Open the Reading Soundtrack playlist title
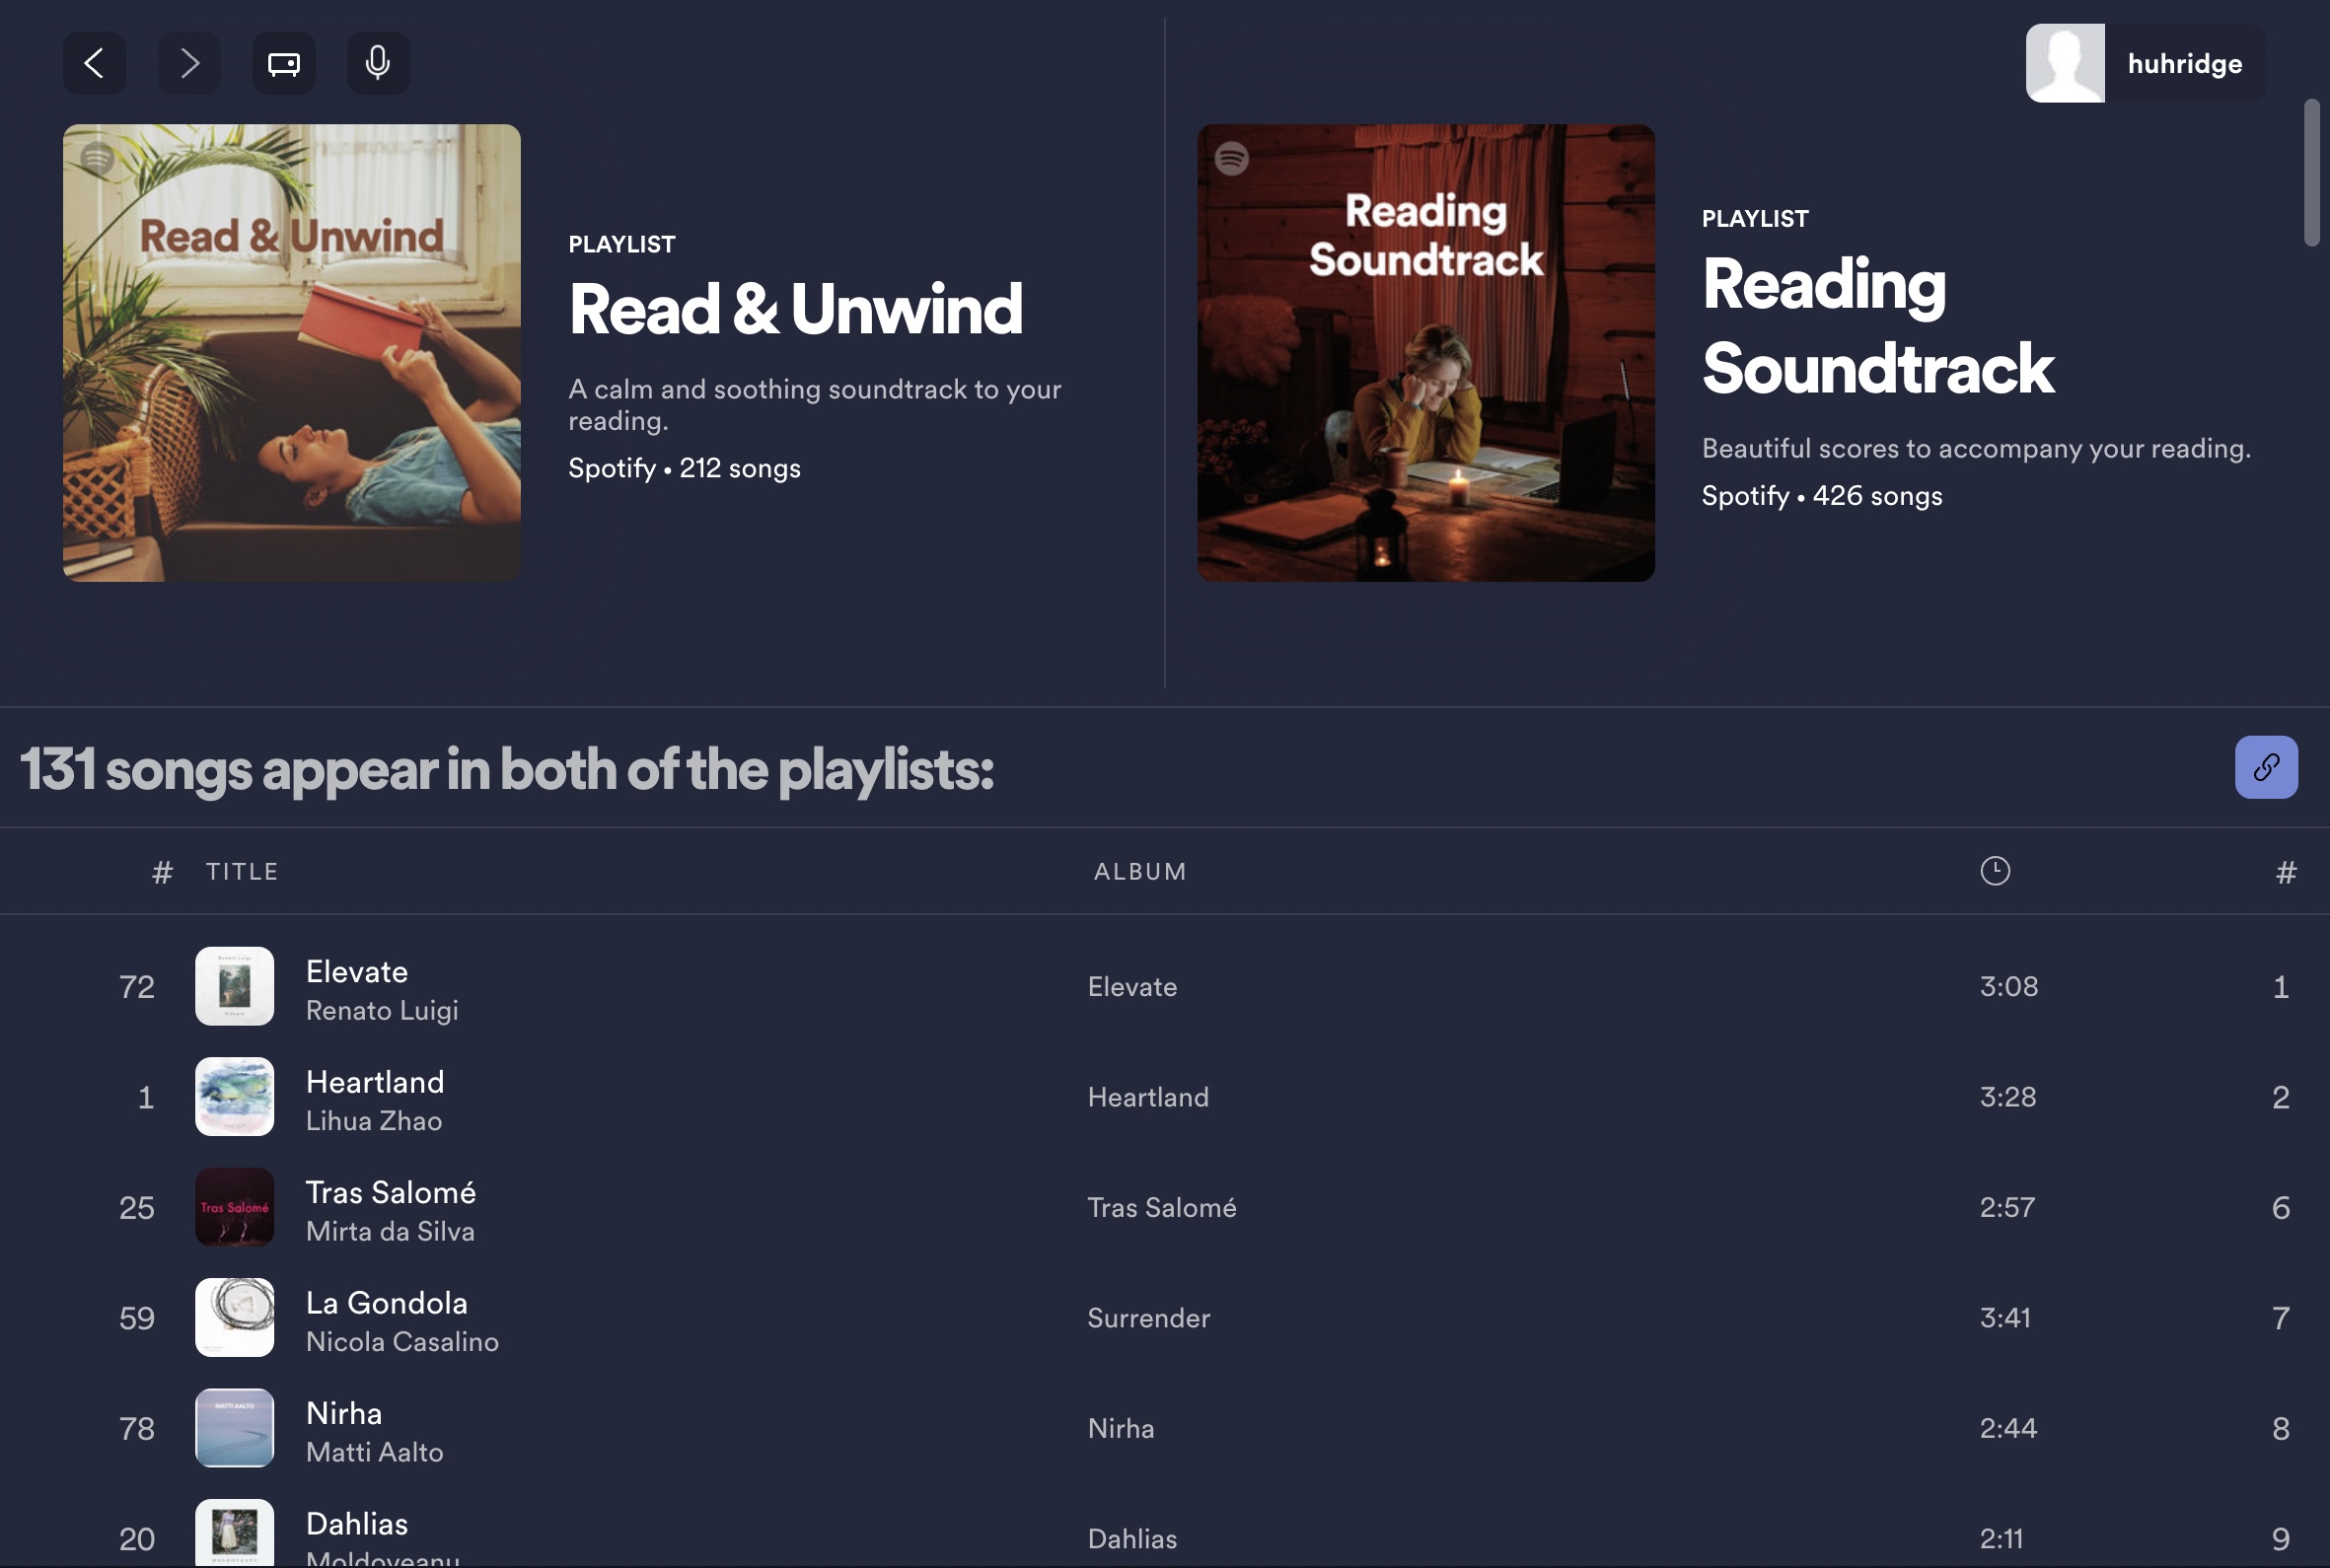The width and height of the screenshot is (2330, 1568). tap(1876, 326)
